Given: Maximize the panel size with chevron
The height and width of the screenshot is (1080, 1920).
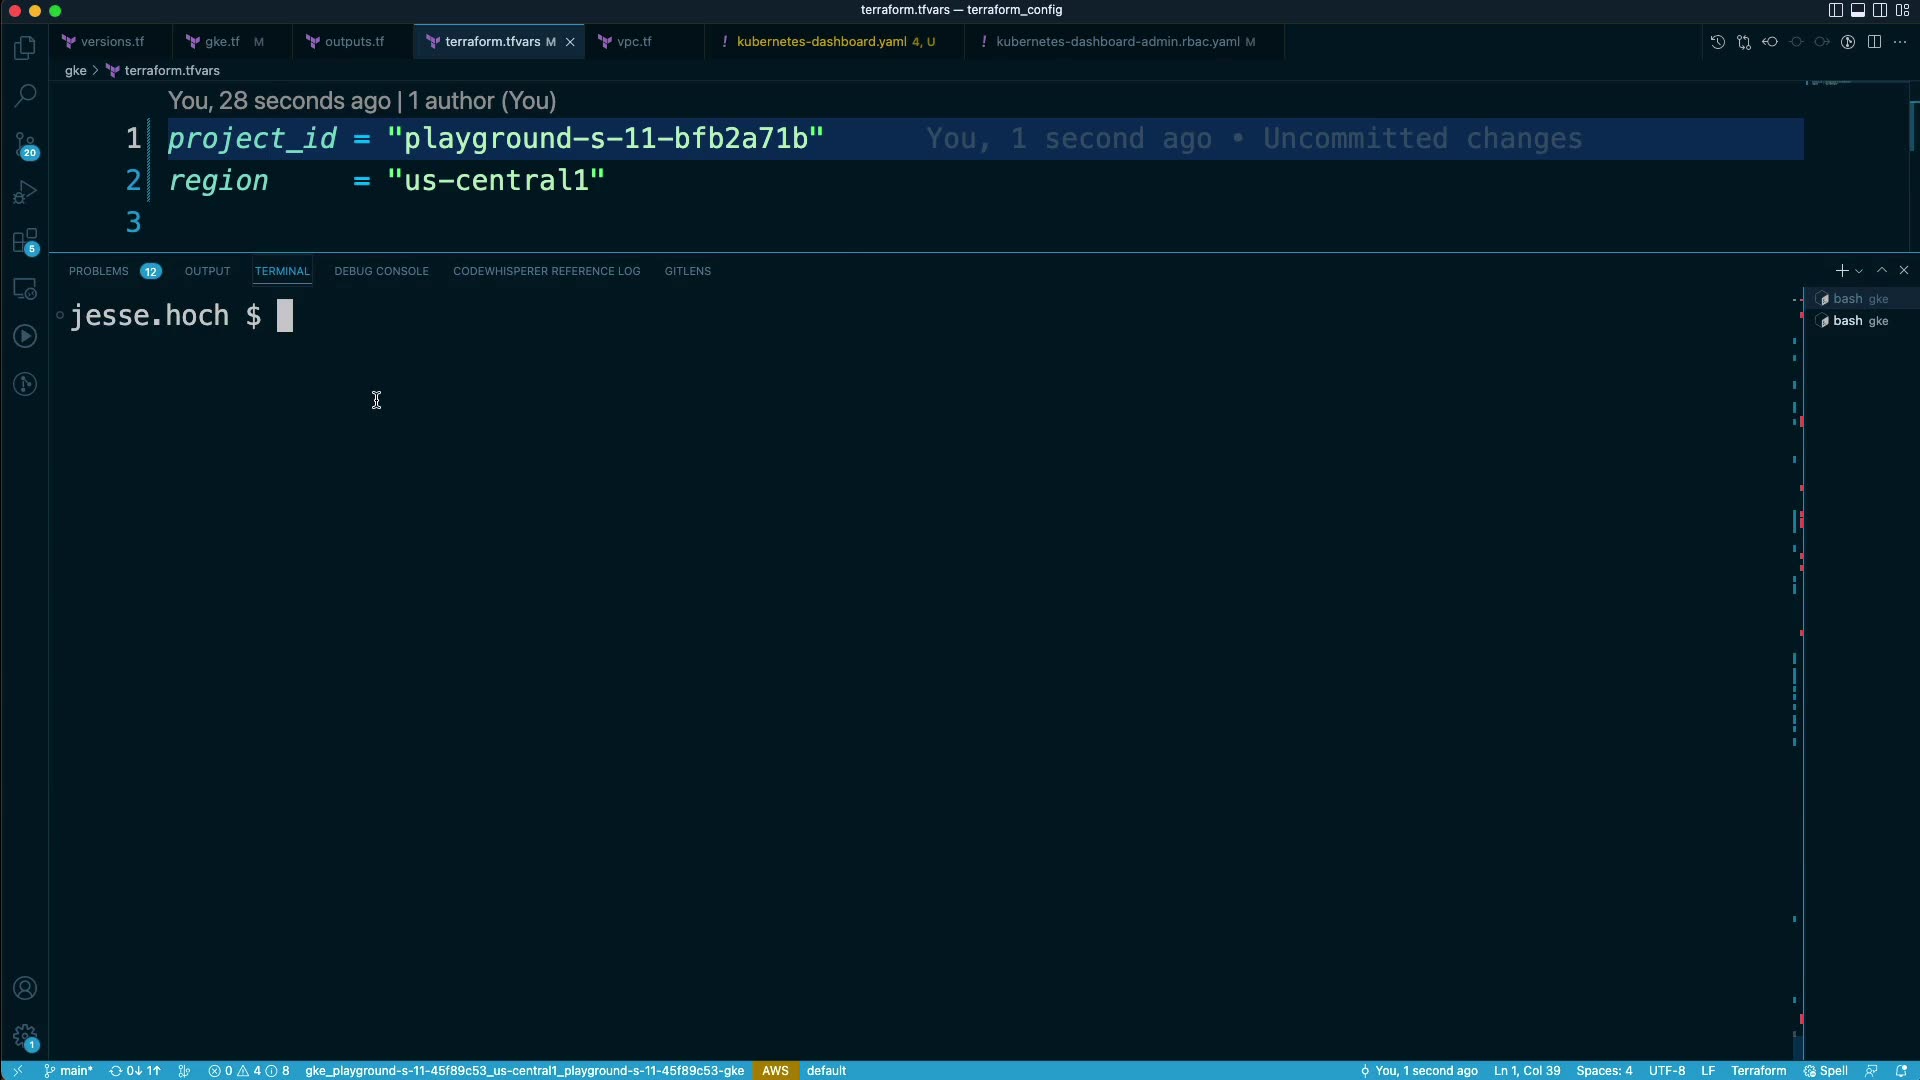Looking at the screenshot, I should [x=1882, y=271].
